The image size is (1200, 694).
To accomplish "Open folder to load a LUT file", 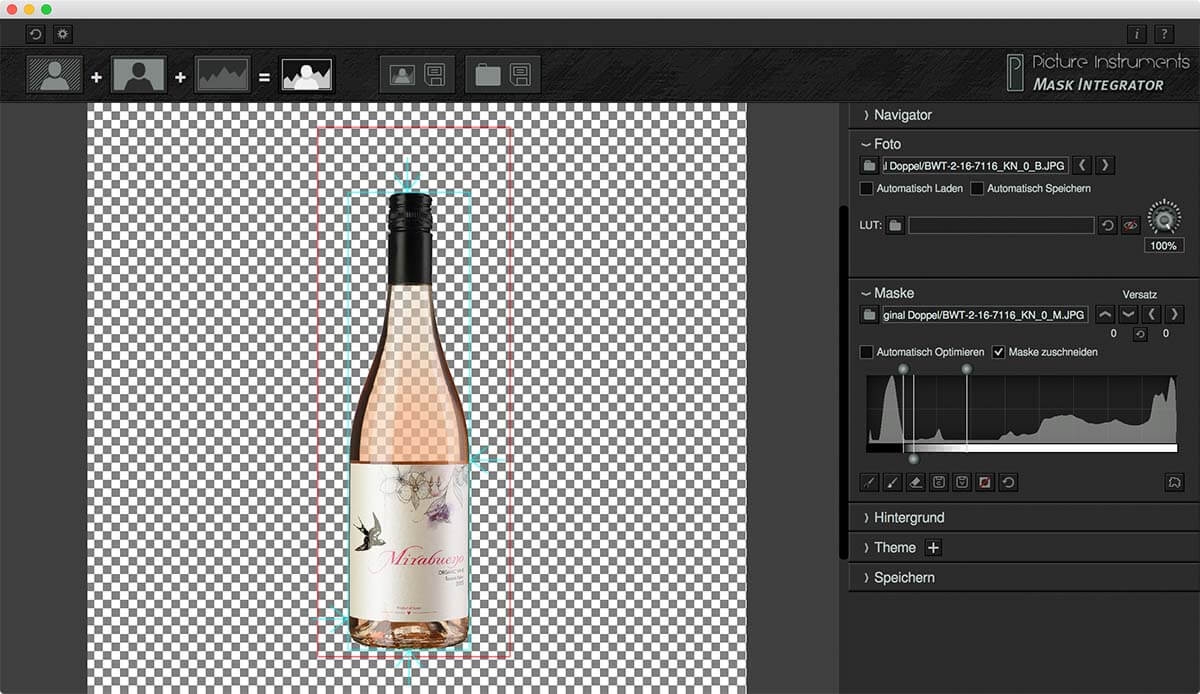I will click(895, 226).
